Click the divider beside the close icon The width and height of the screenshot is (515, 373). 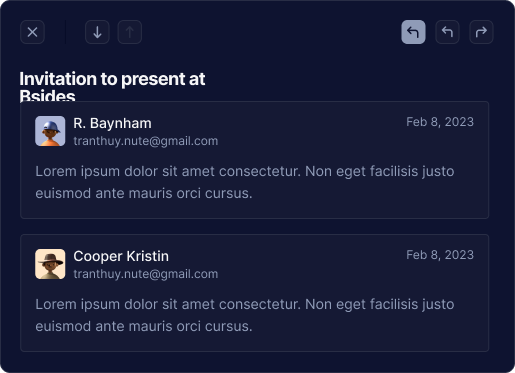(65, 32)
